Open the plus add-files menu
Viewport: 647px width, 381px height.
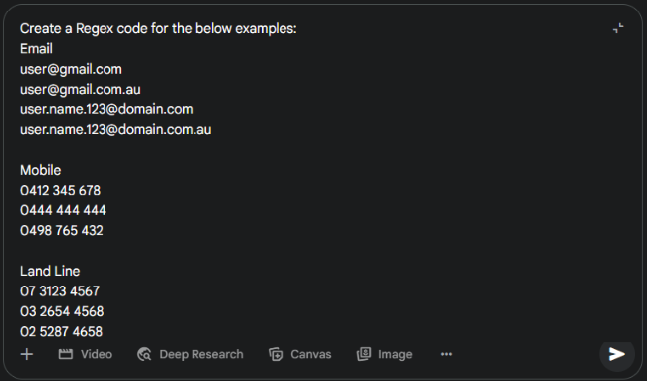27,354
